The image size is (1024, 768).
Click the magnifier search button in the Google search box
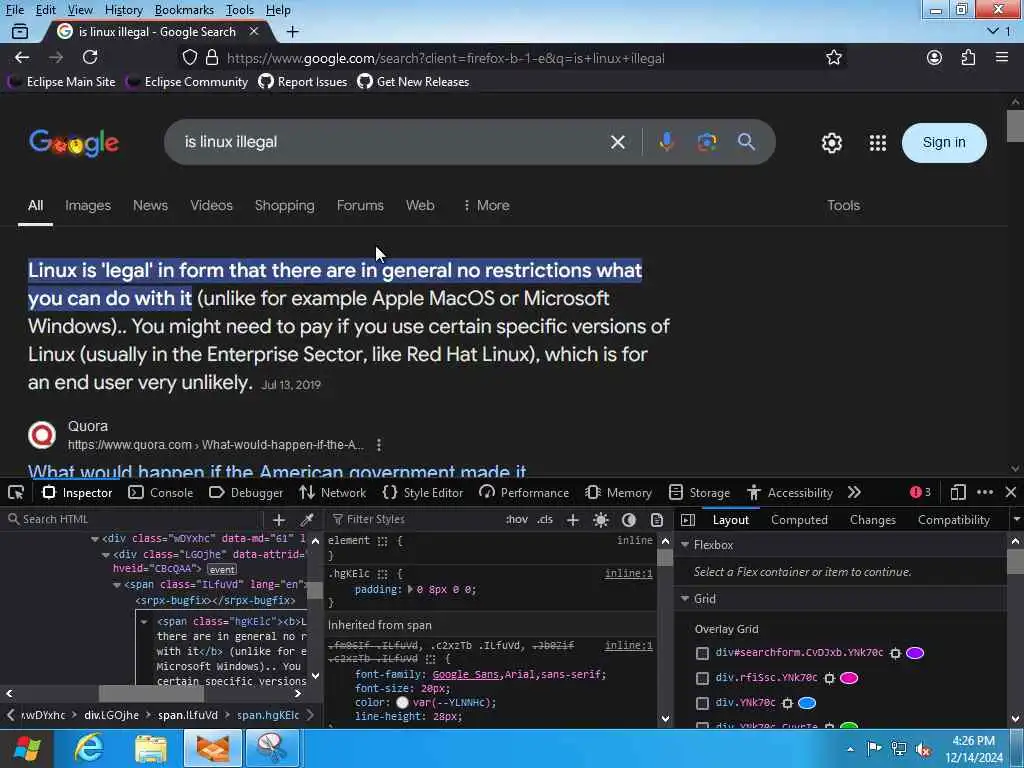point(746,142)
